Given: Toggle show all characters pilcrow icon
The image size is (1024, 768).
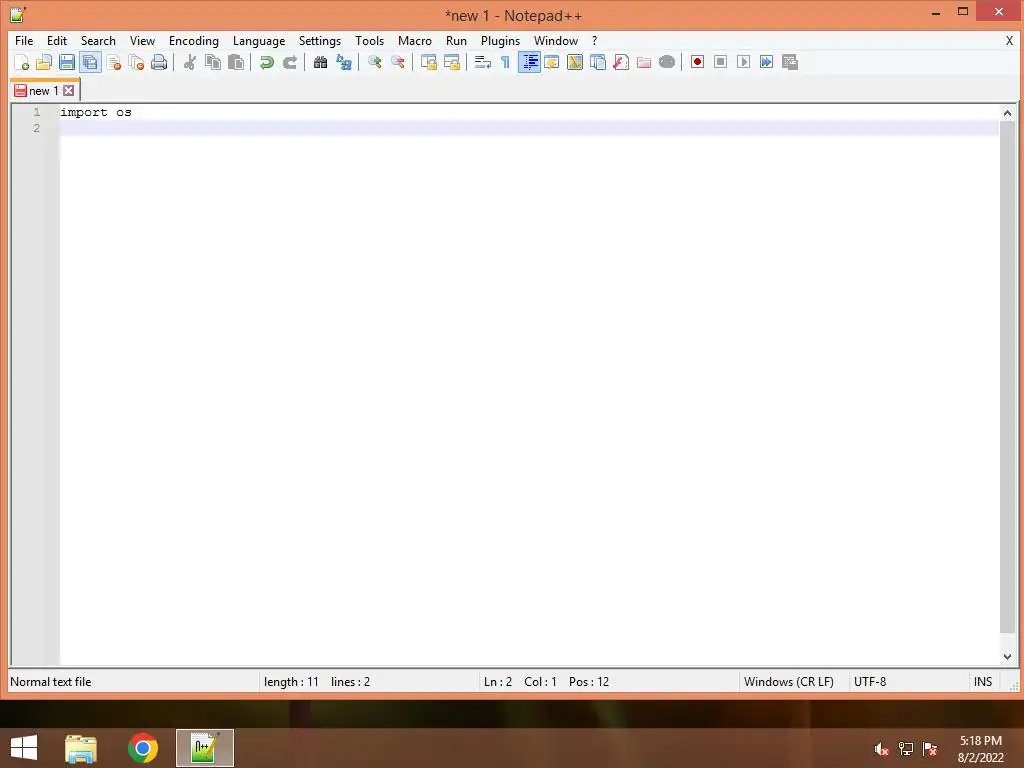Looking at the screenshot, I should [x=505, y=62].
